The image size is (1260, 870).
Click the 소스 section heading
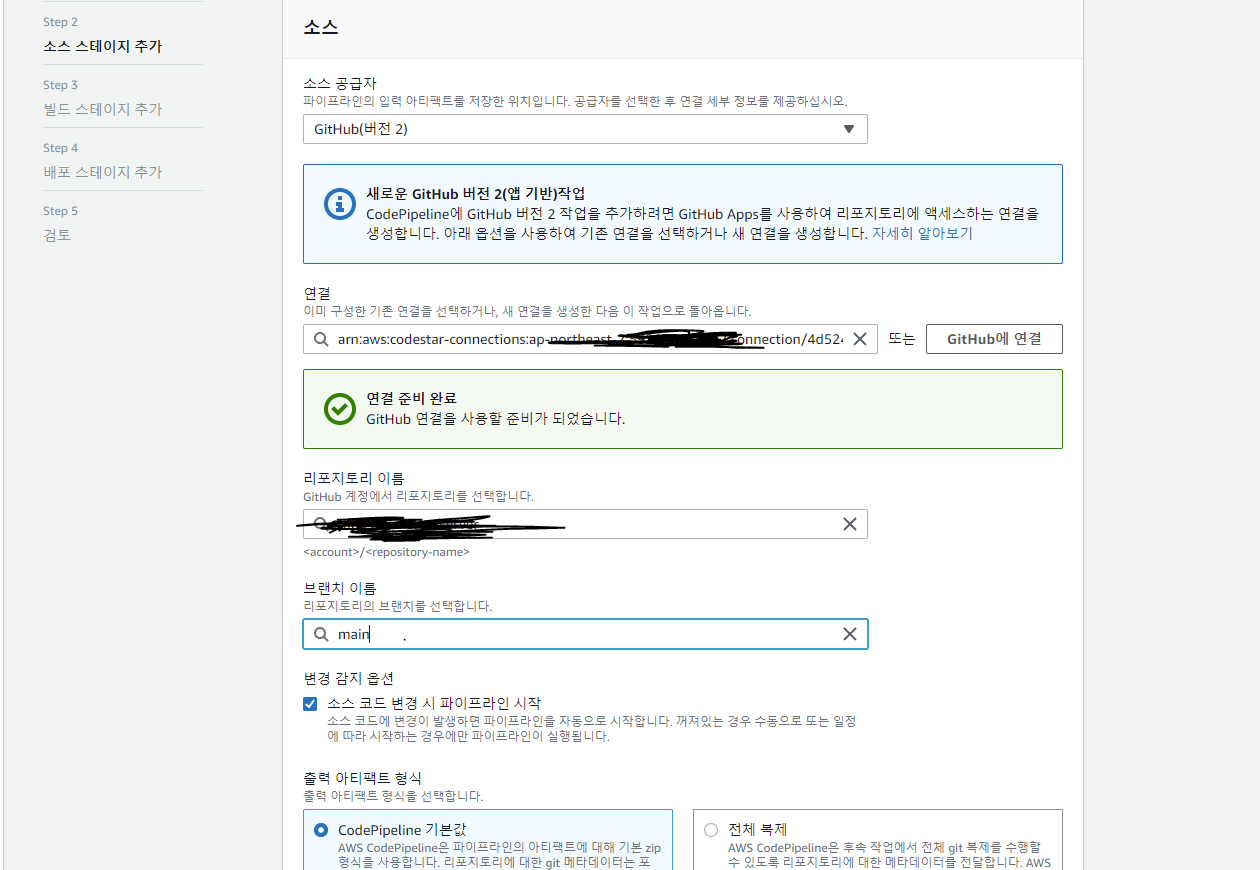[x=320, y=28]
